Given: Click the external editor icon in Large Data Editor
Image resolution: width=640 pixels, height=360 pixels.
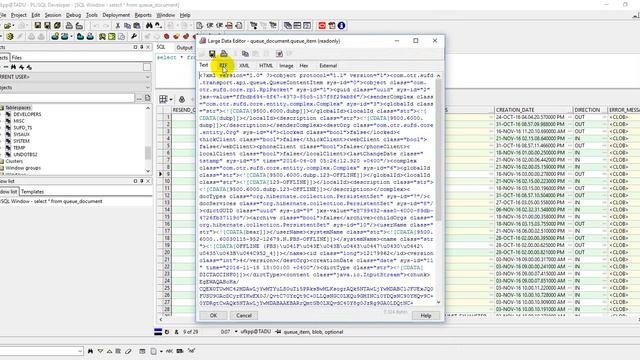Looking at the screenshot, I should click(279, 53).
